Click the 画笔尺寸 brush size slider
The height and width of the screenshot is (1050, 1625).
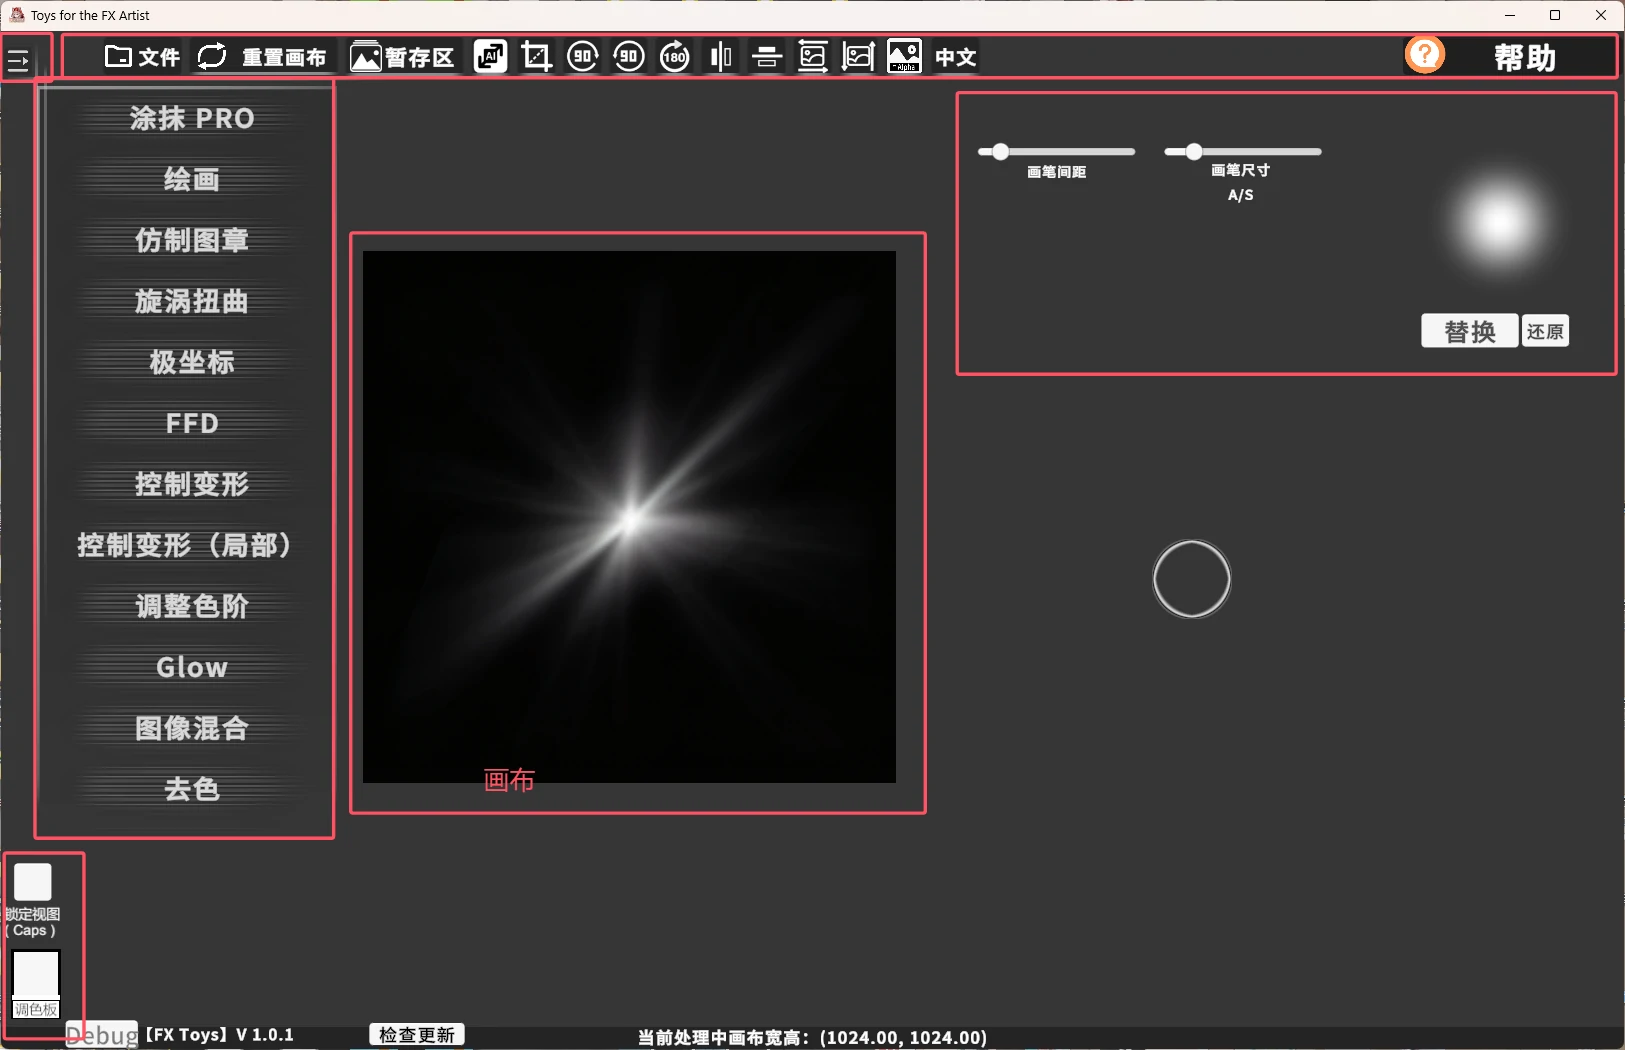(x=1242, y=152)
